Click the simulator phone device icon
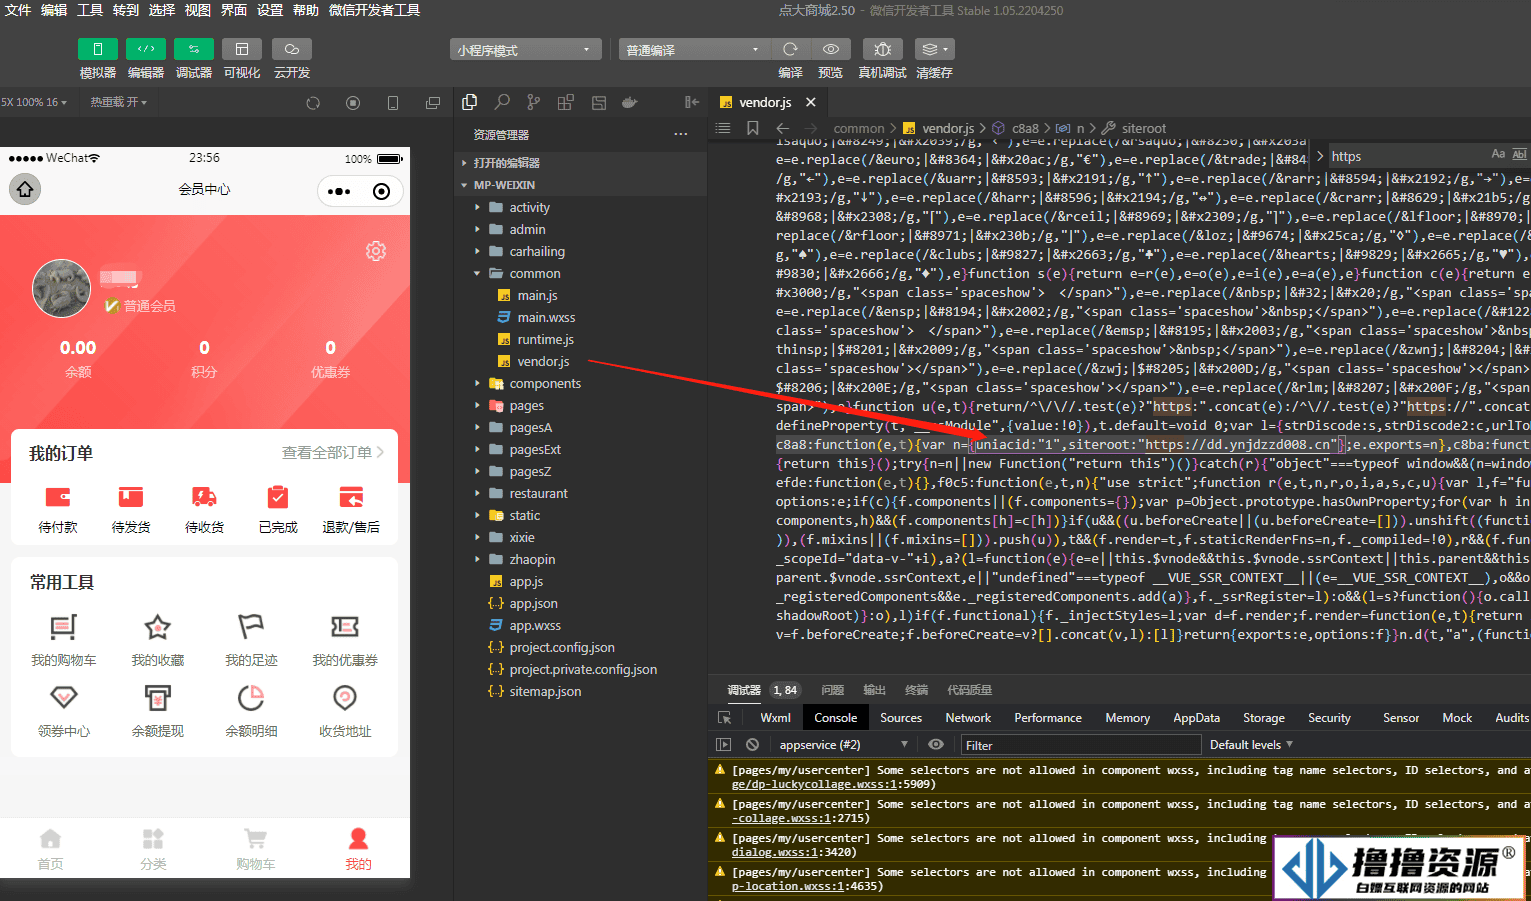 coord(393,103)
